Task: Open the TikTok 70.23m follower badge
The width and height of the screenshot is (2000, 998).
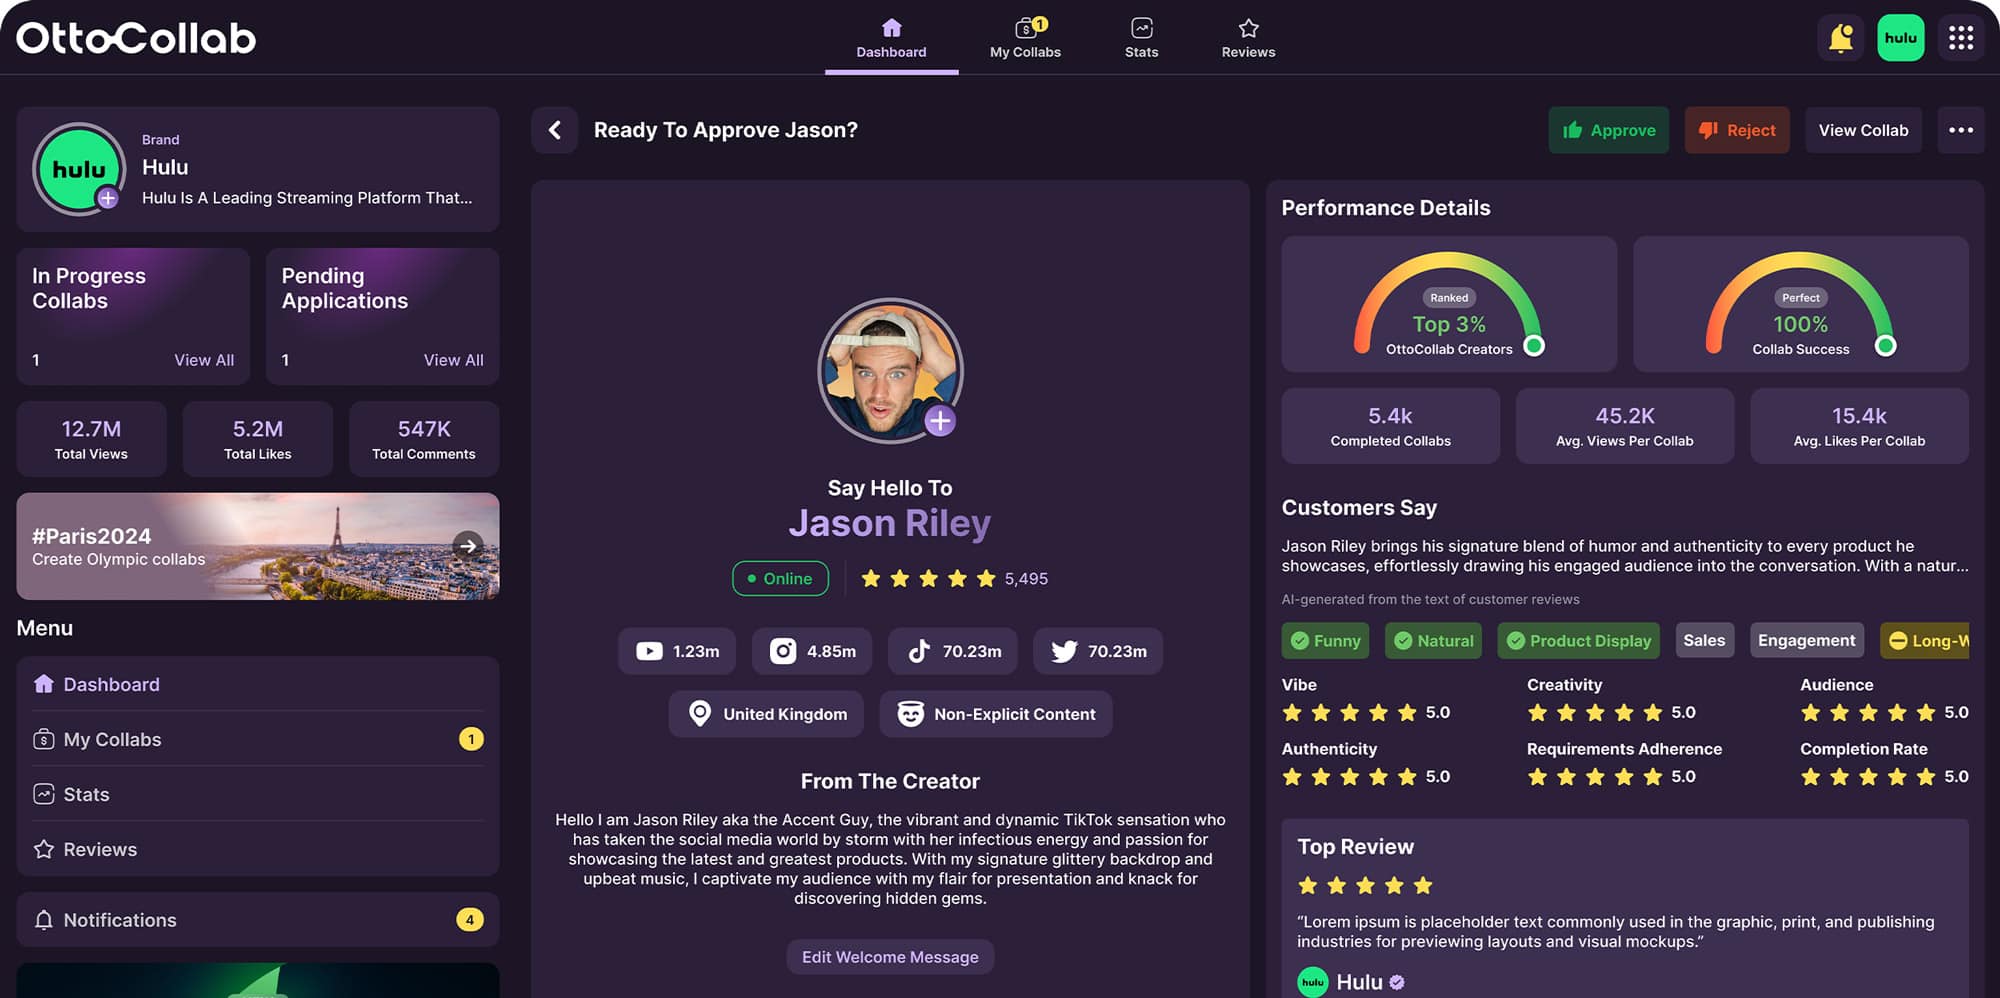Action: 953,651
